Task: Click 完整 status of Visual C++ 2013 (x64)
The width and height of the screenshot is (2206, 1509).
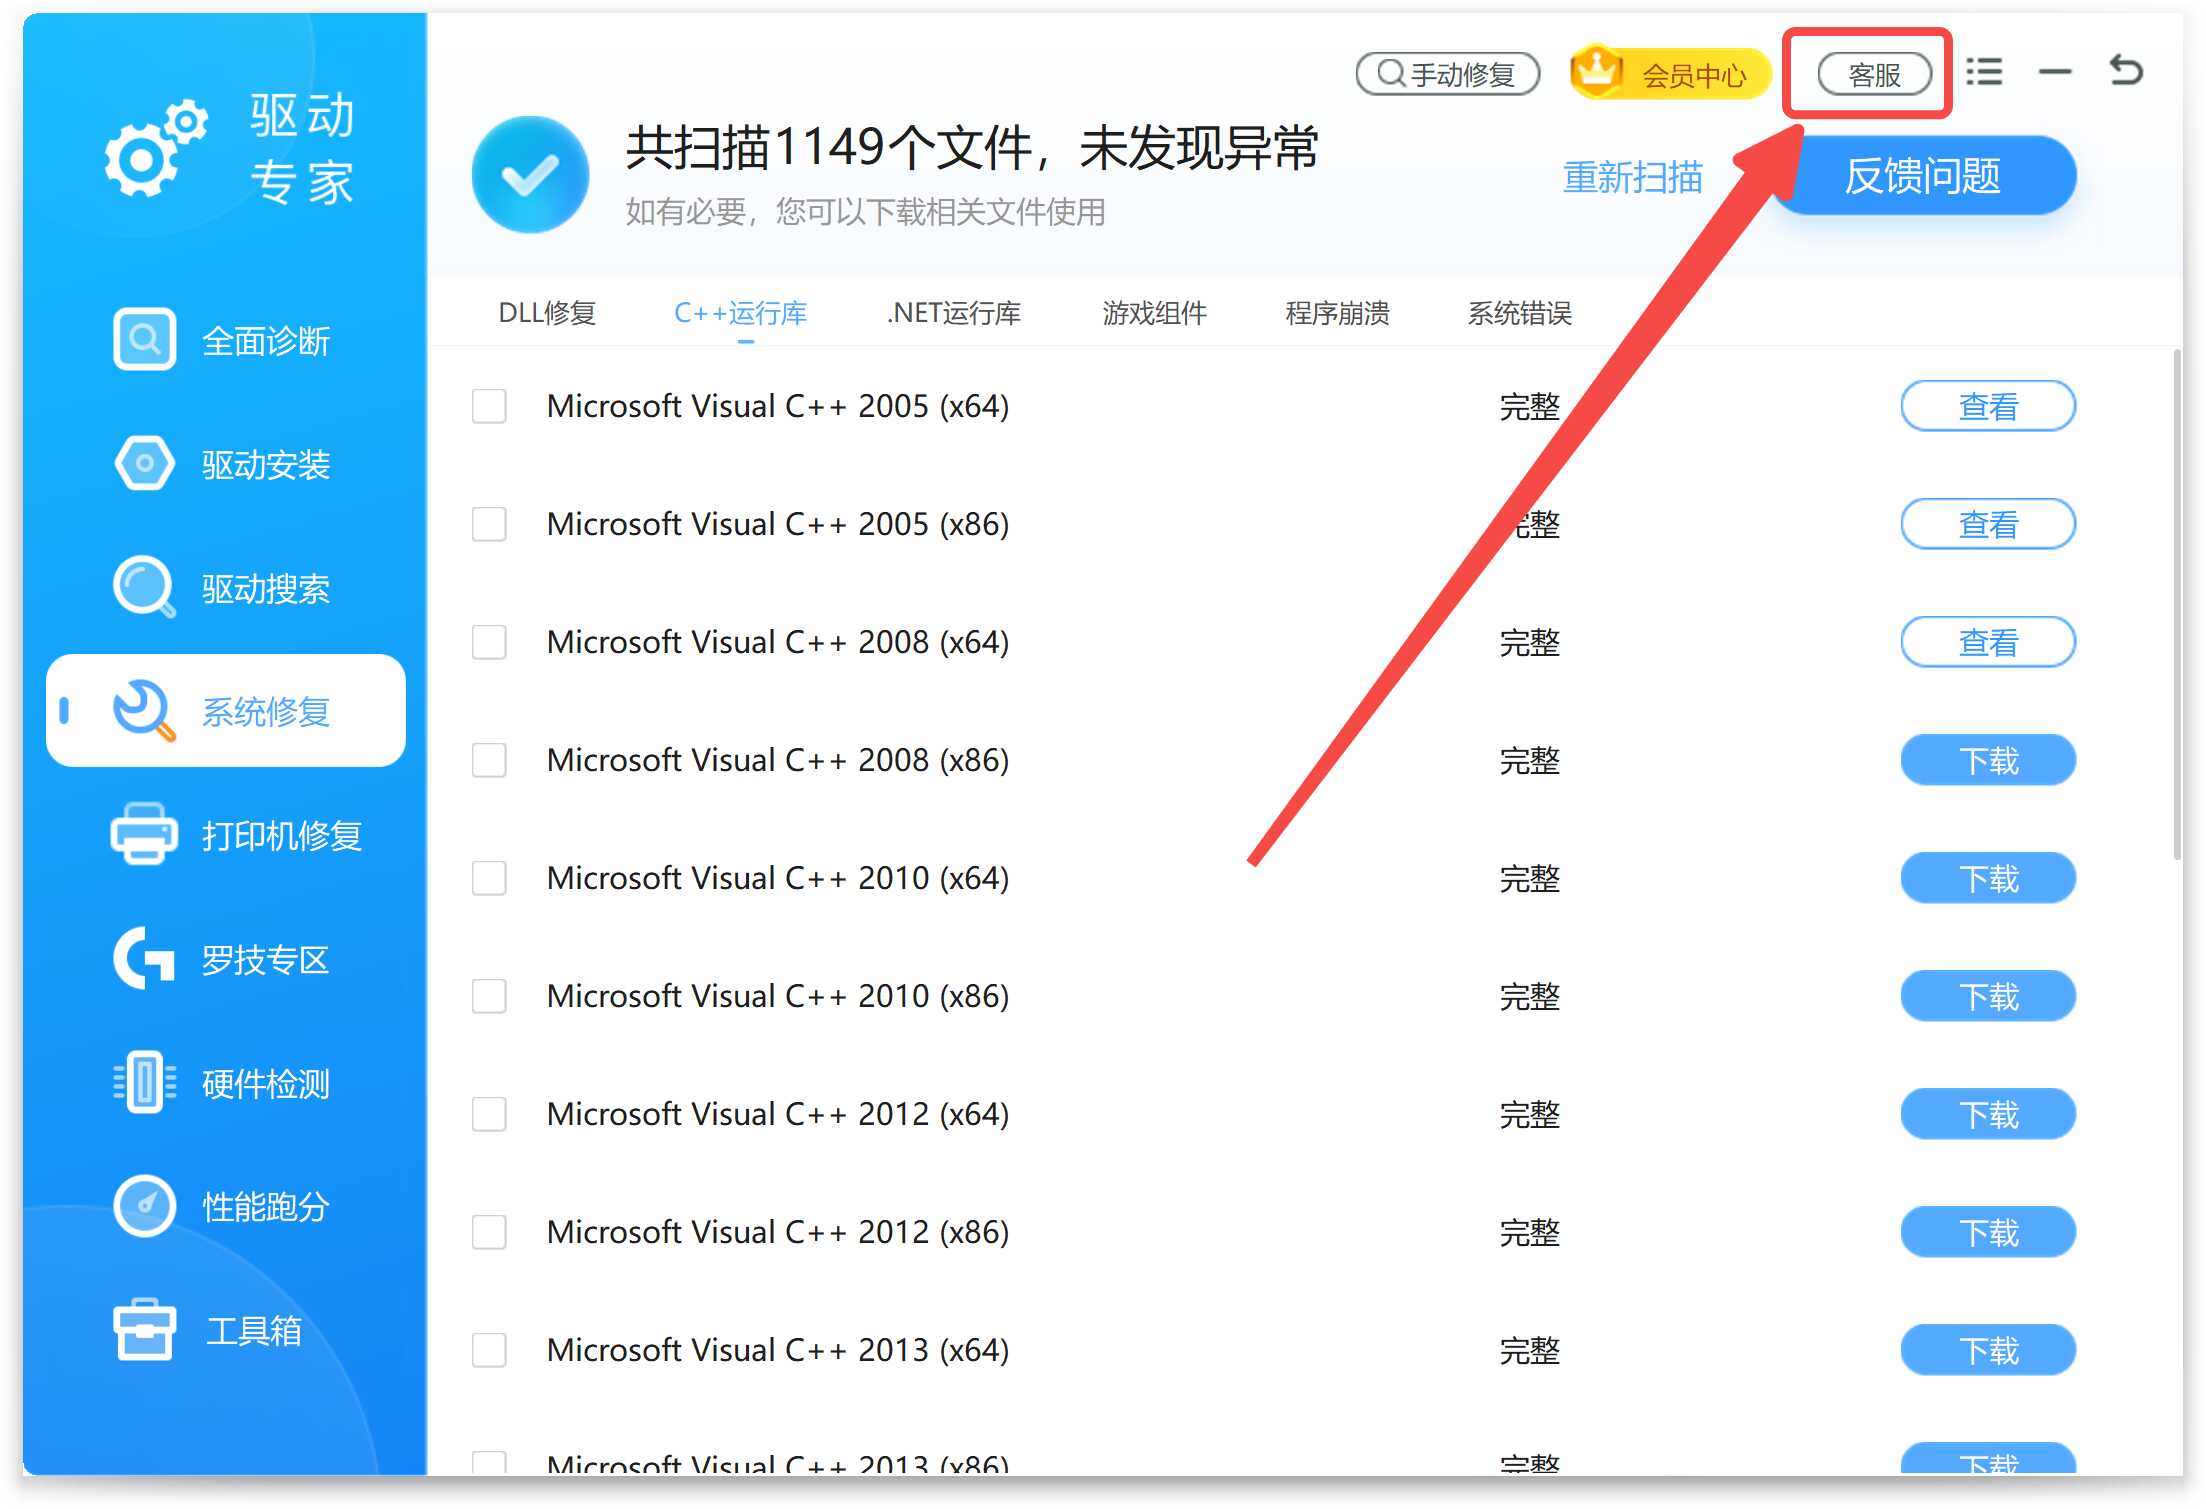Action: click(x=1529, y=1350)
